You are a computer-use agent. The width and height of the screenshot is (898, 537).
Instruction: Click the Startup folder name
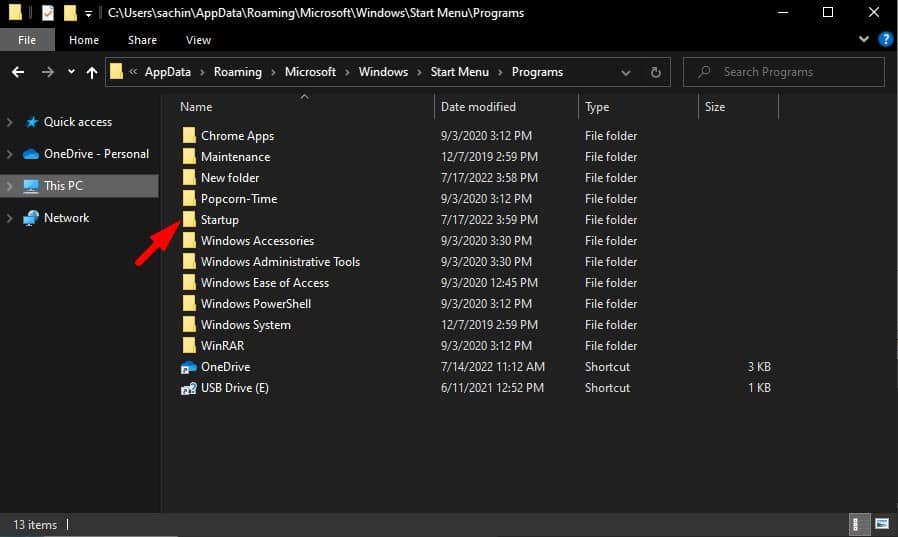220,220
